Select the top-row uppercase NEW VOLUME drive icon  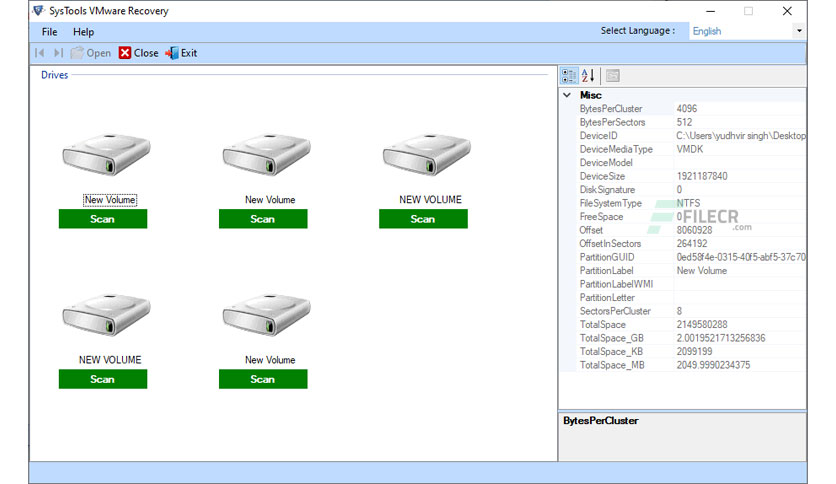[x=427, y=155]
